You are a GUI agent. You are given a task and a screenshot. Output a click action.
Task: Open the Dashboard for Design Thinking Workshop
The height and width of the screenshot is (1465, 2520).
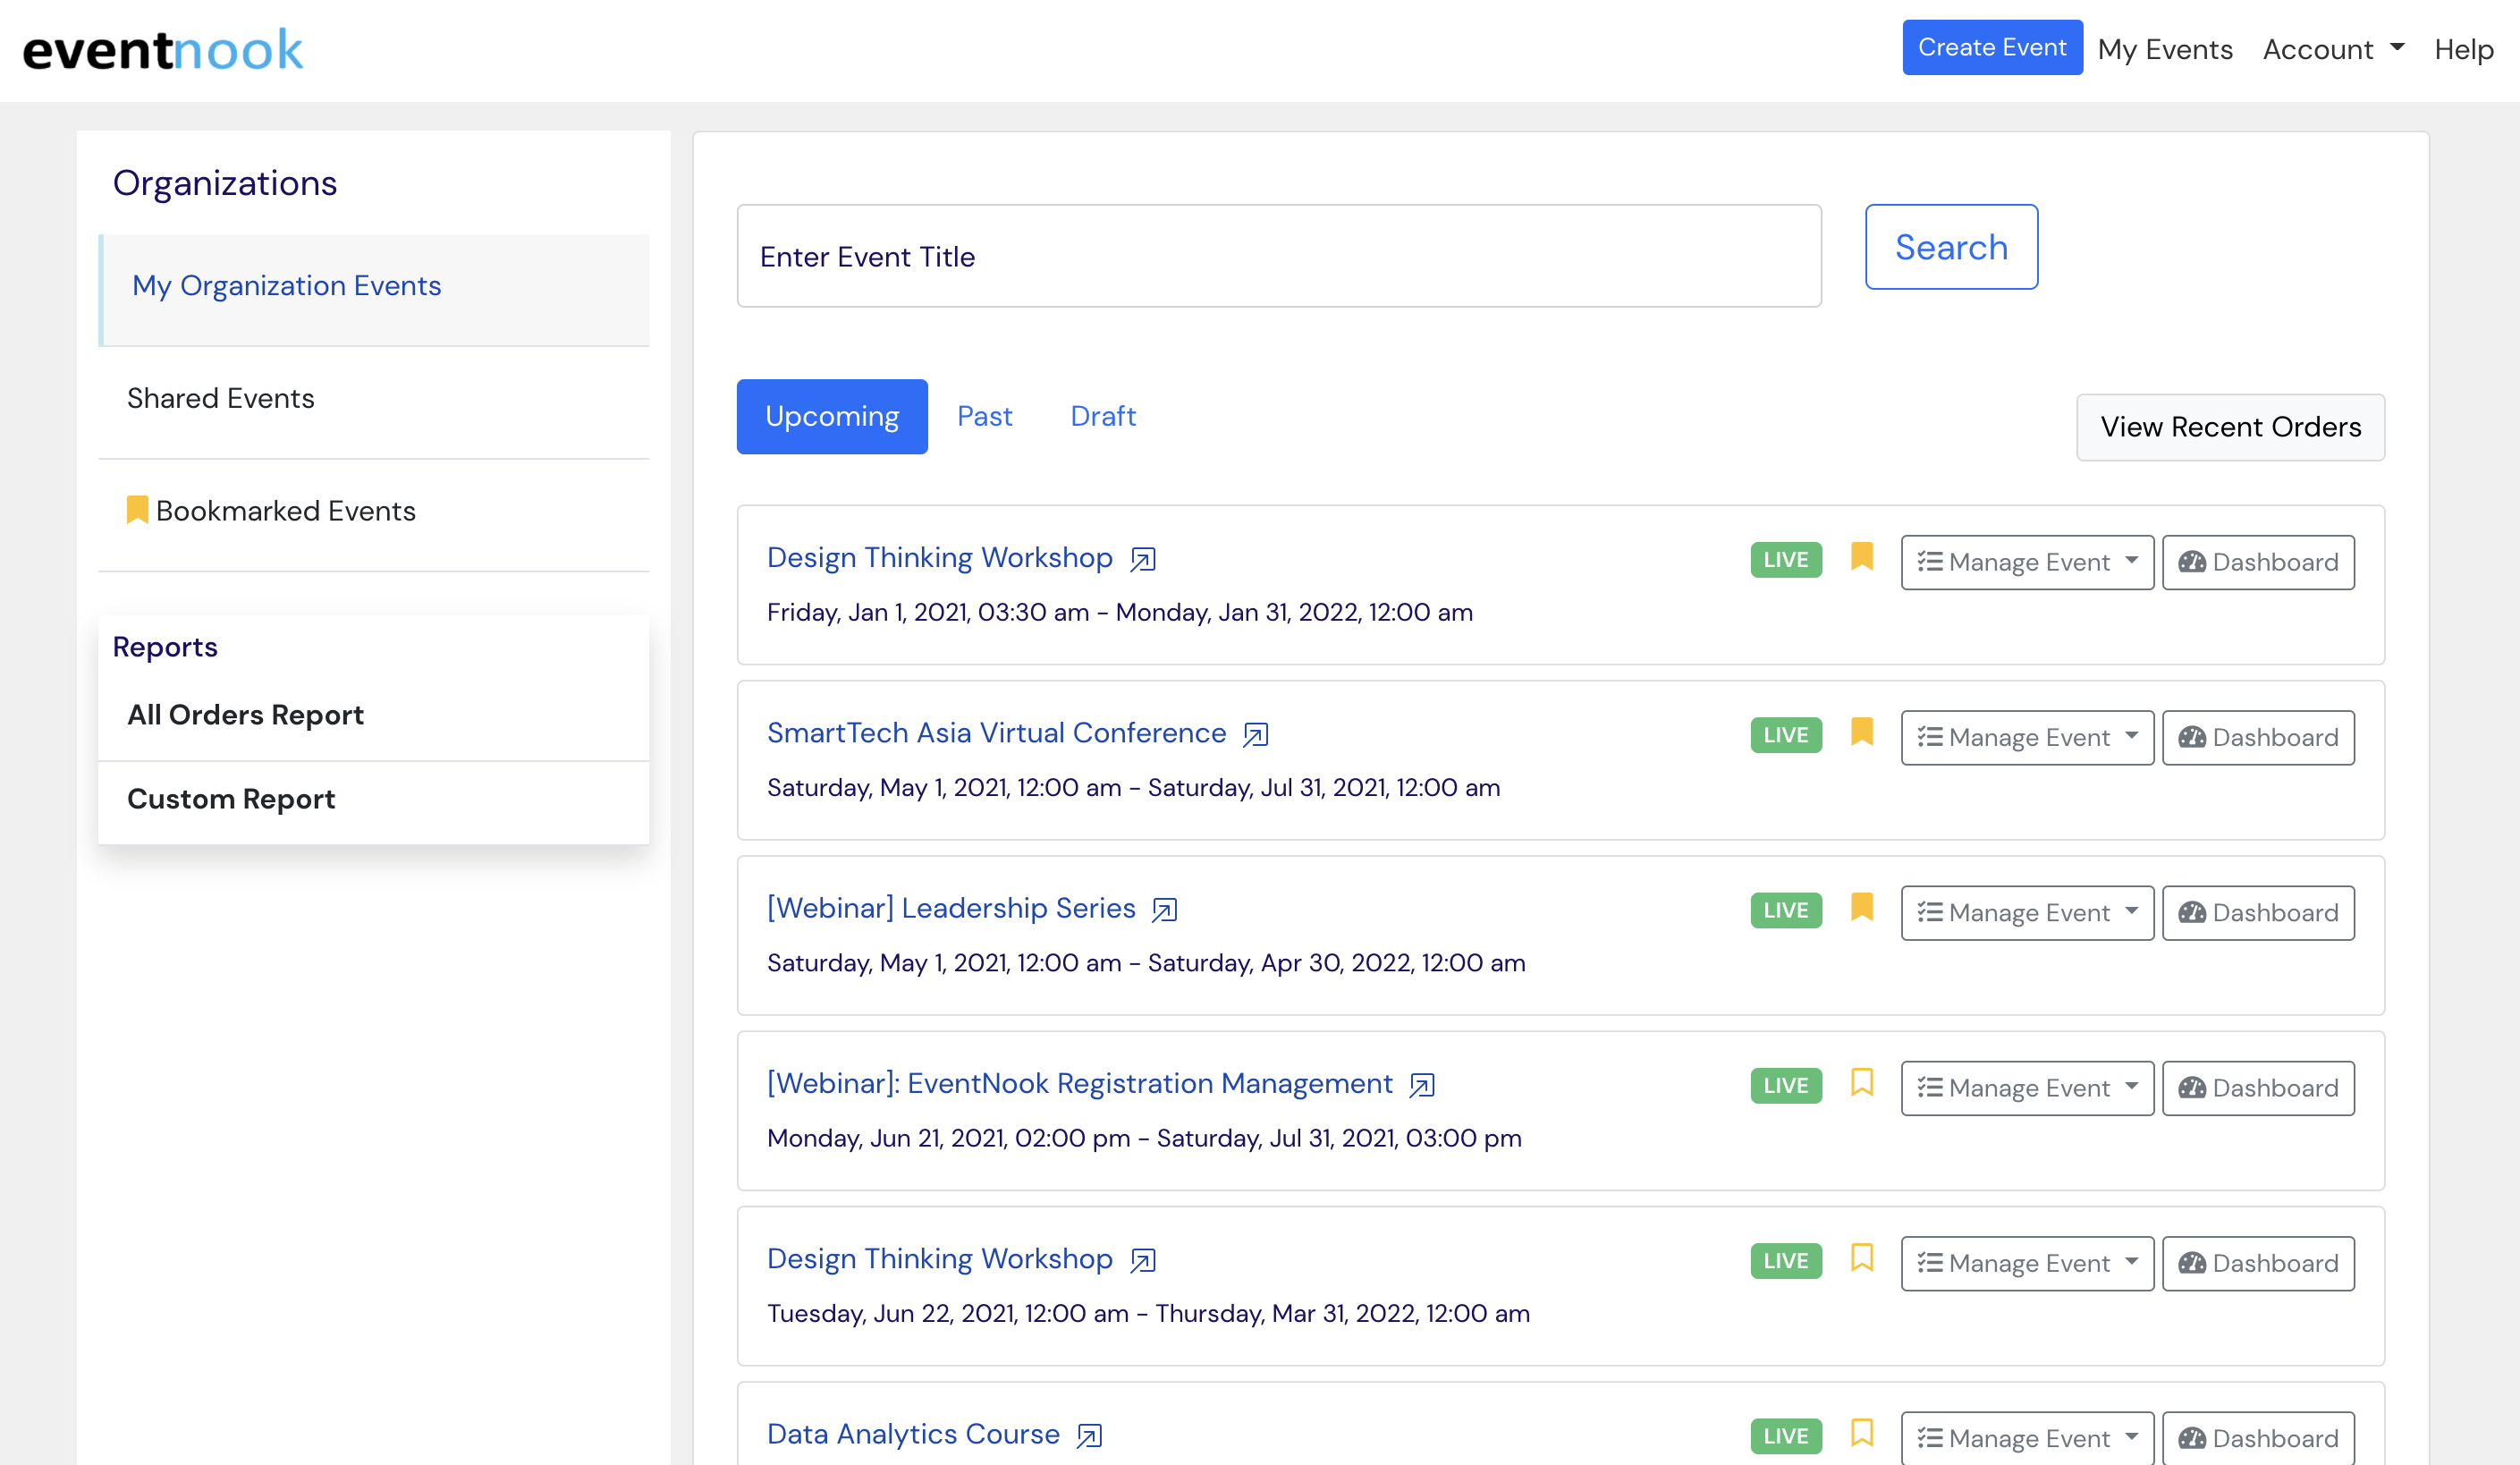click(2258, 562)
